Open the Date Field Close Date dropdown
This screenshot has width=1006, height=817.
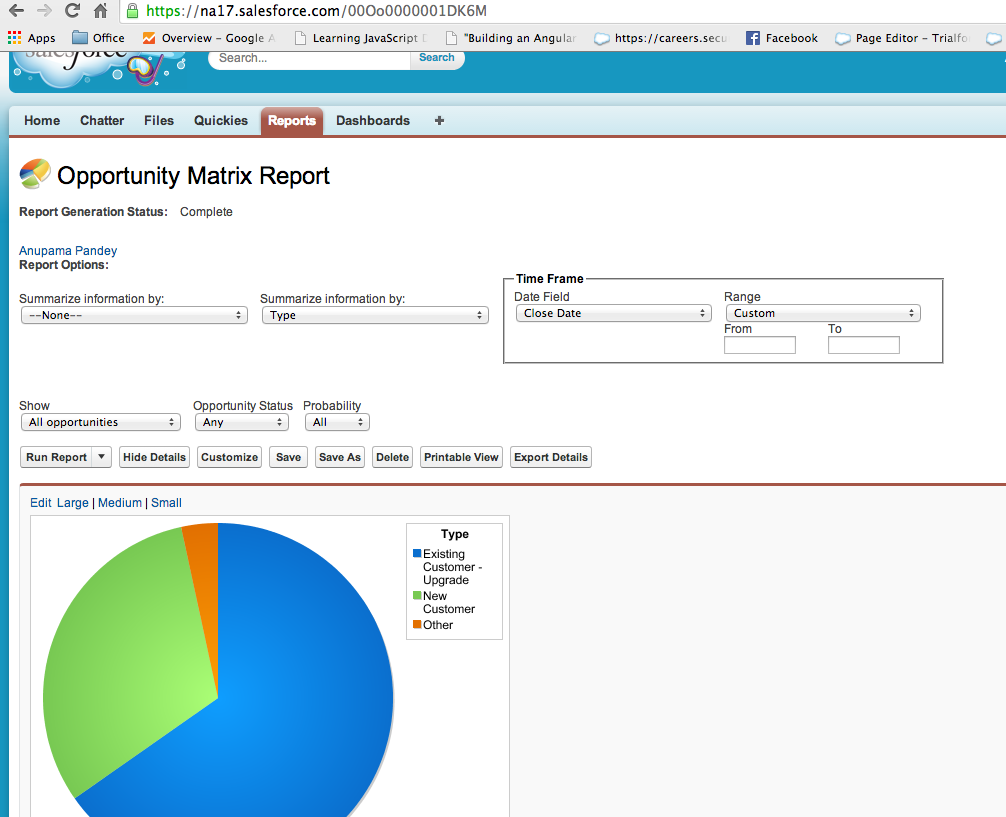click(613, 313)
